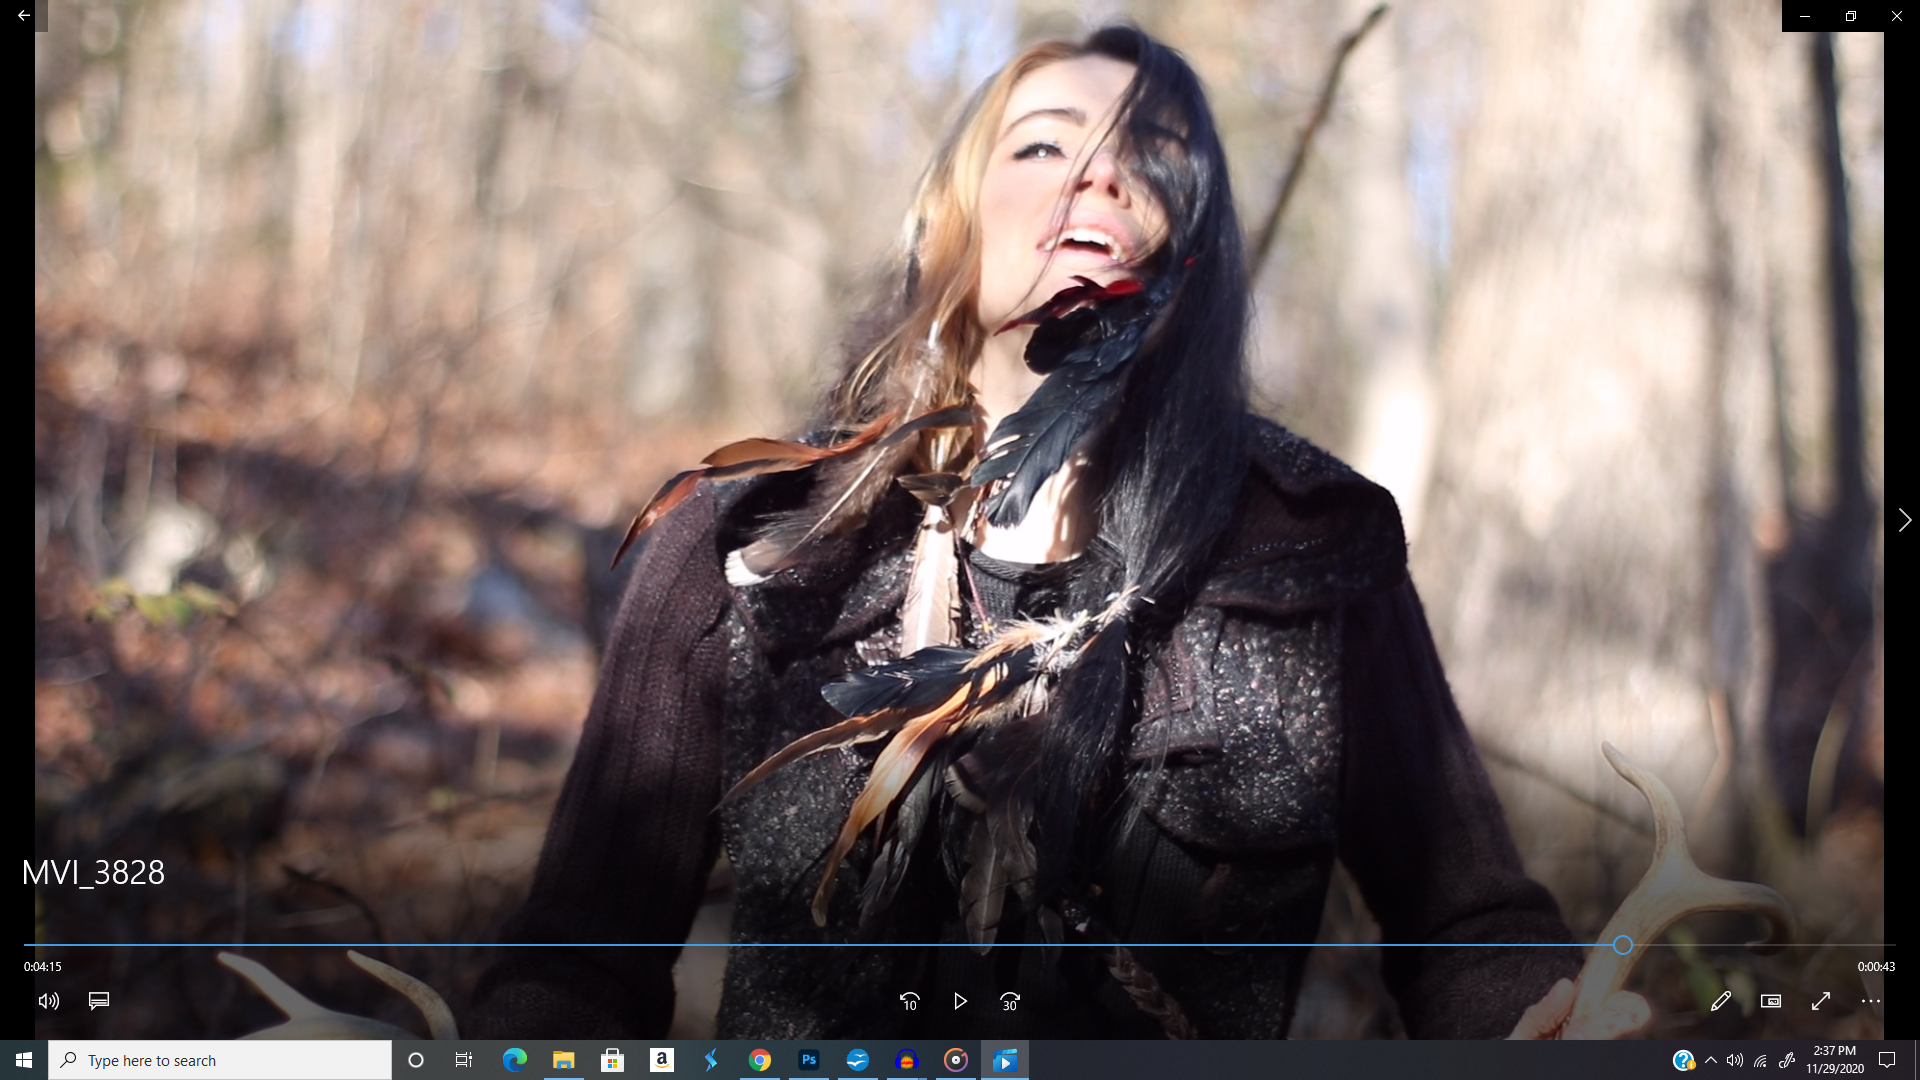Open Task View
The width and height of the screenshot is (1920, 1080).
click(x=464, y=1060)
